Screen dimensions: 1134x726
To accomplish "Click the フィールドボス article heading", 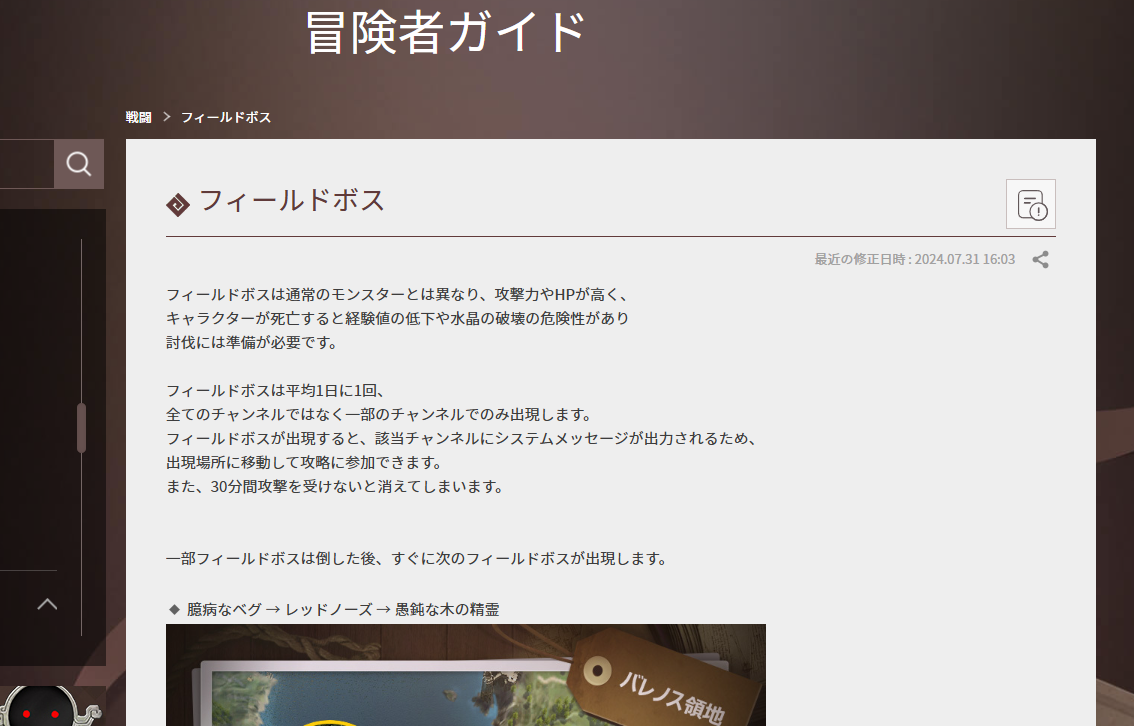I will [x=292, y=201].
